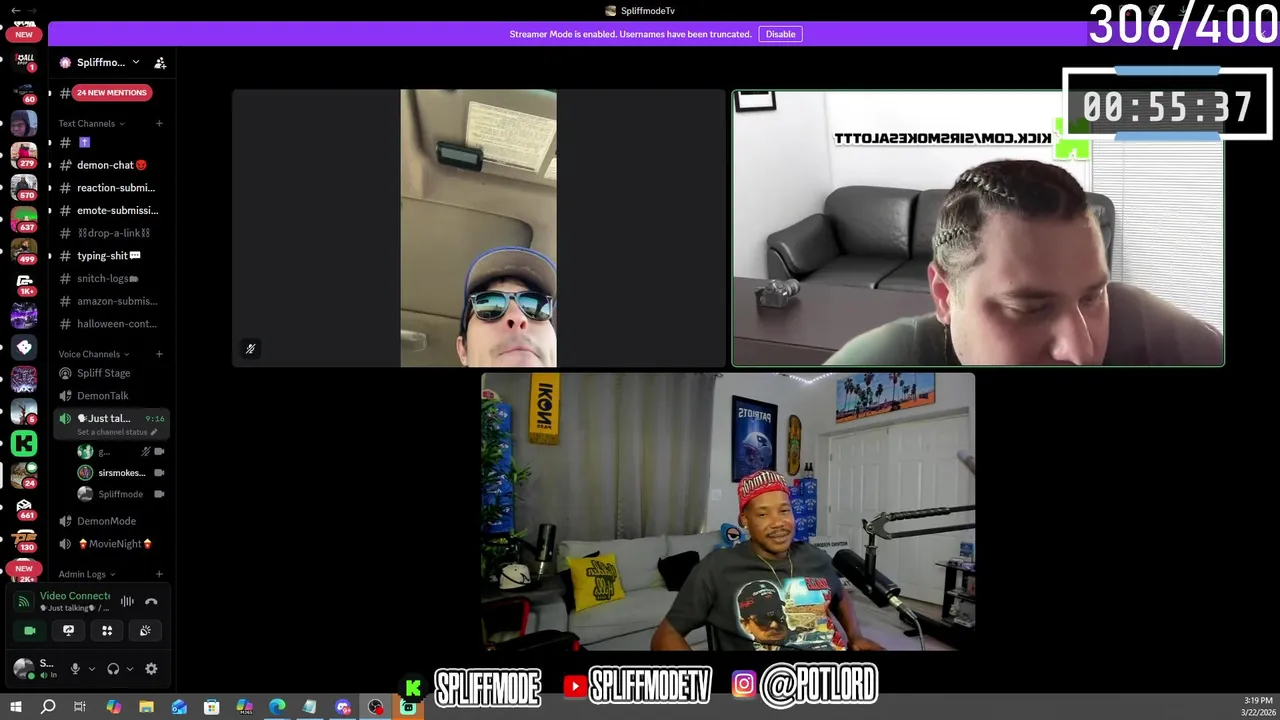Click the Video Connected status text
Screen dimensions: 1280x720
pyautogui.click(x=75, y=596)
